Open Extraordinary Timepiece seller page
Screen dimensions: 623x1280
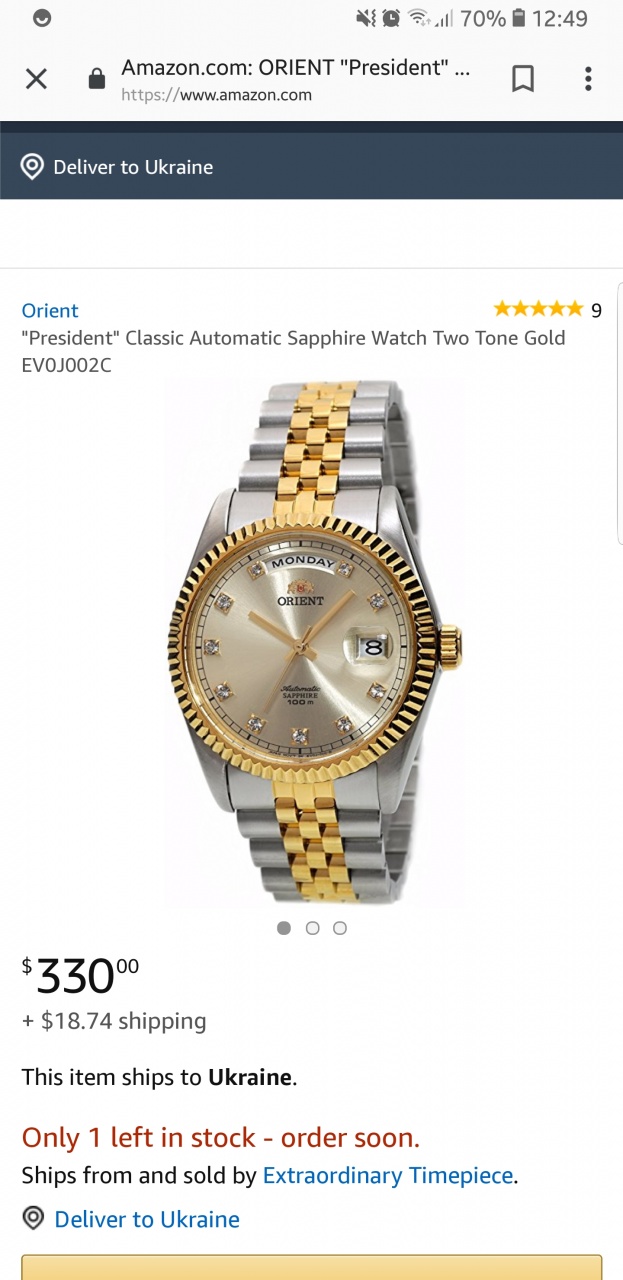click(x=388, y=1176)
